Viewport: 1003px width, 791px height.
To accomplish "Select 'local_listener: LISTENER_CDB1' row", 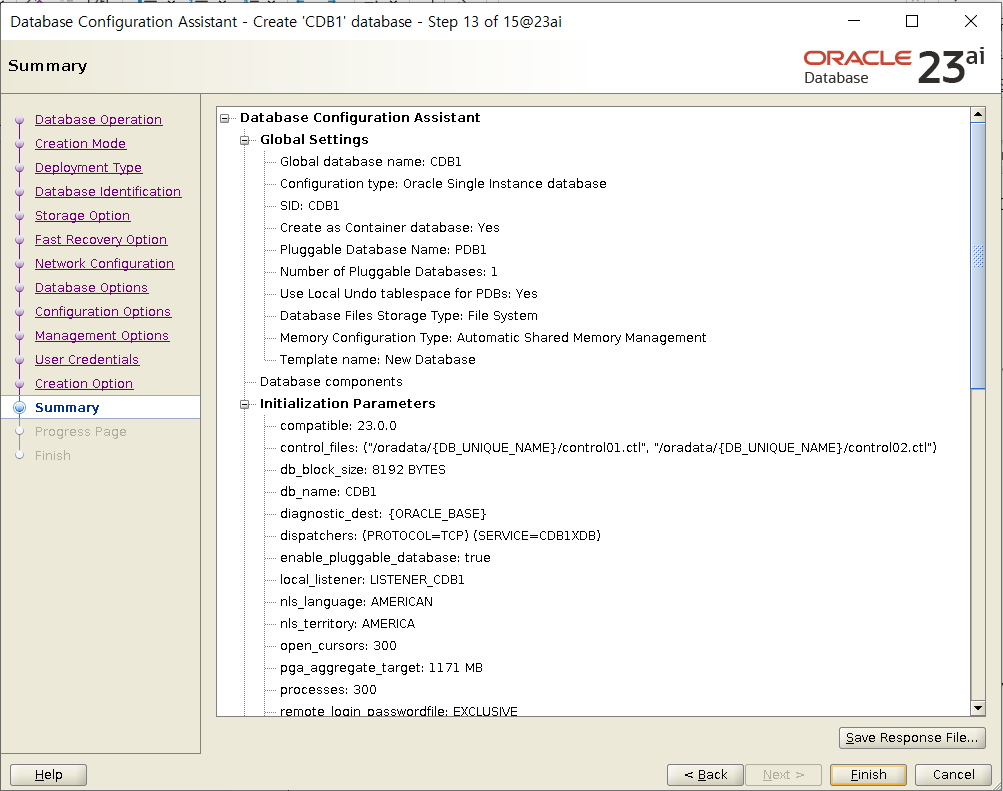I will point(372,580).
